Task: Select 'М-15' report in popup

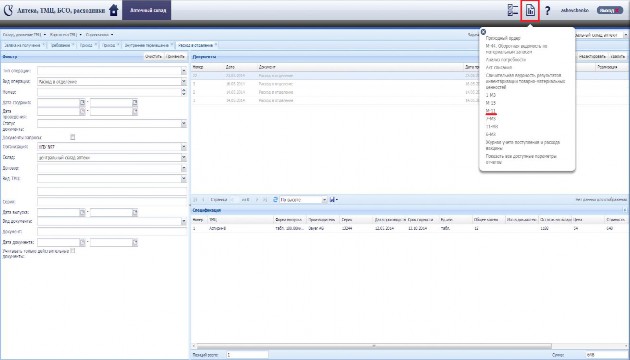Action: (491, 103)
